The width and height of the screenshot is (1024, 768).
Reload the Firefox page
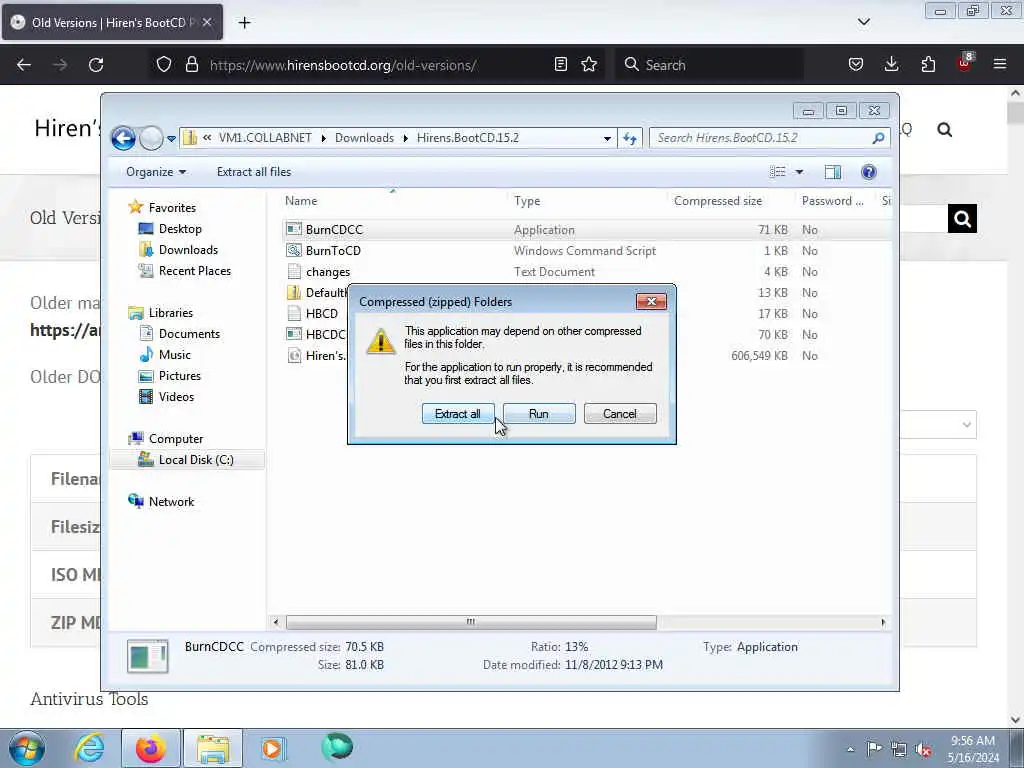pos(96,65)
